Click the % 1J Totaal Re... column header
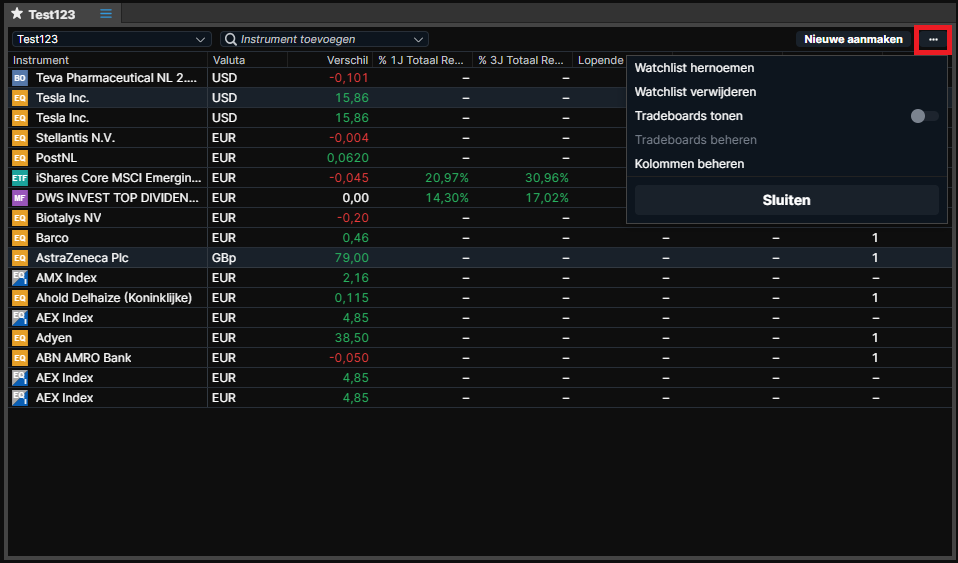The height and width of the screenshot is (563, 958). pos(422,60)
